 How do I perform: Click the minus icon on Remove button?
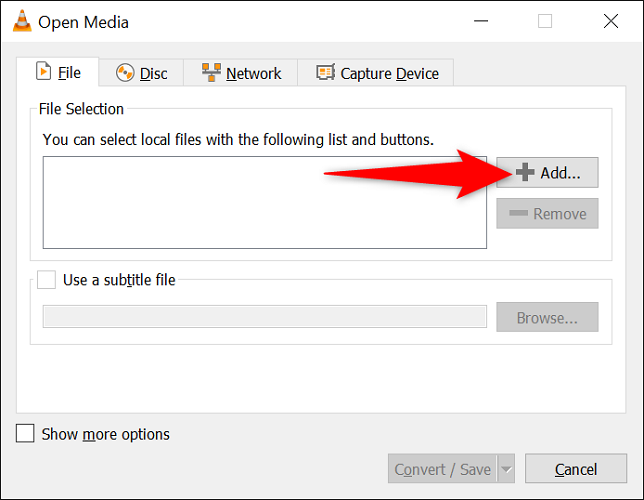pos(520,214)
